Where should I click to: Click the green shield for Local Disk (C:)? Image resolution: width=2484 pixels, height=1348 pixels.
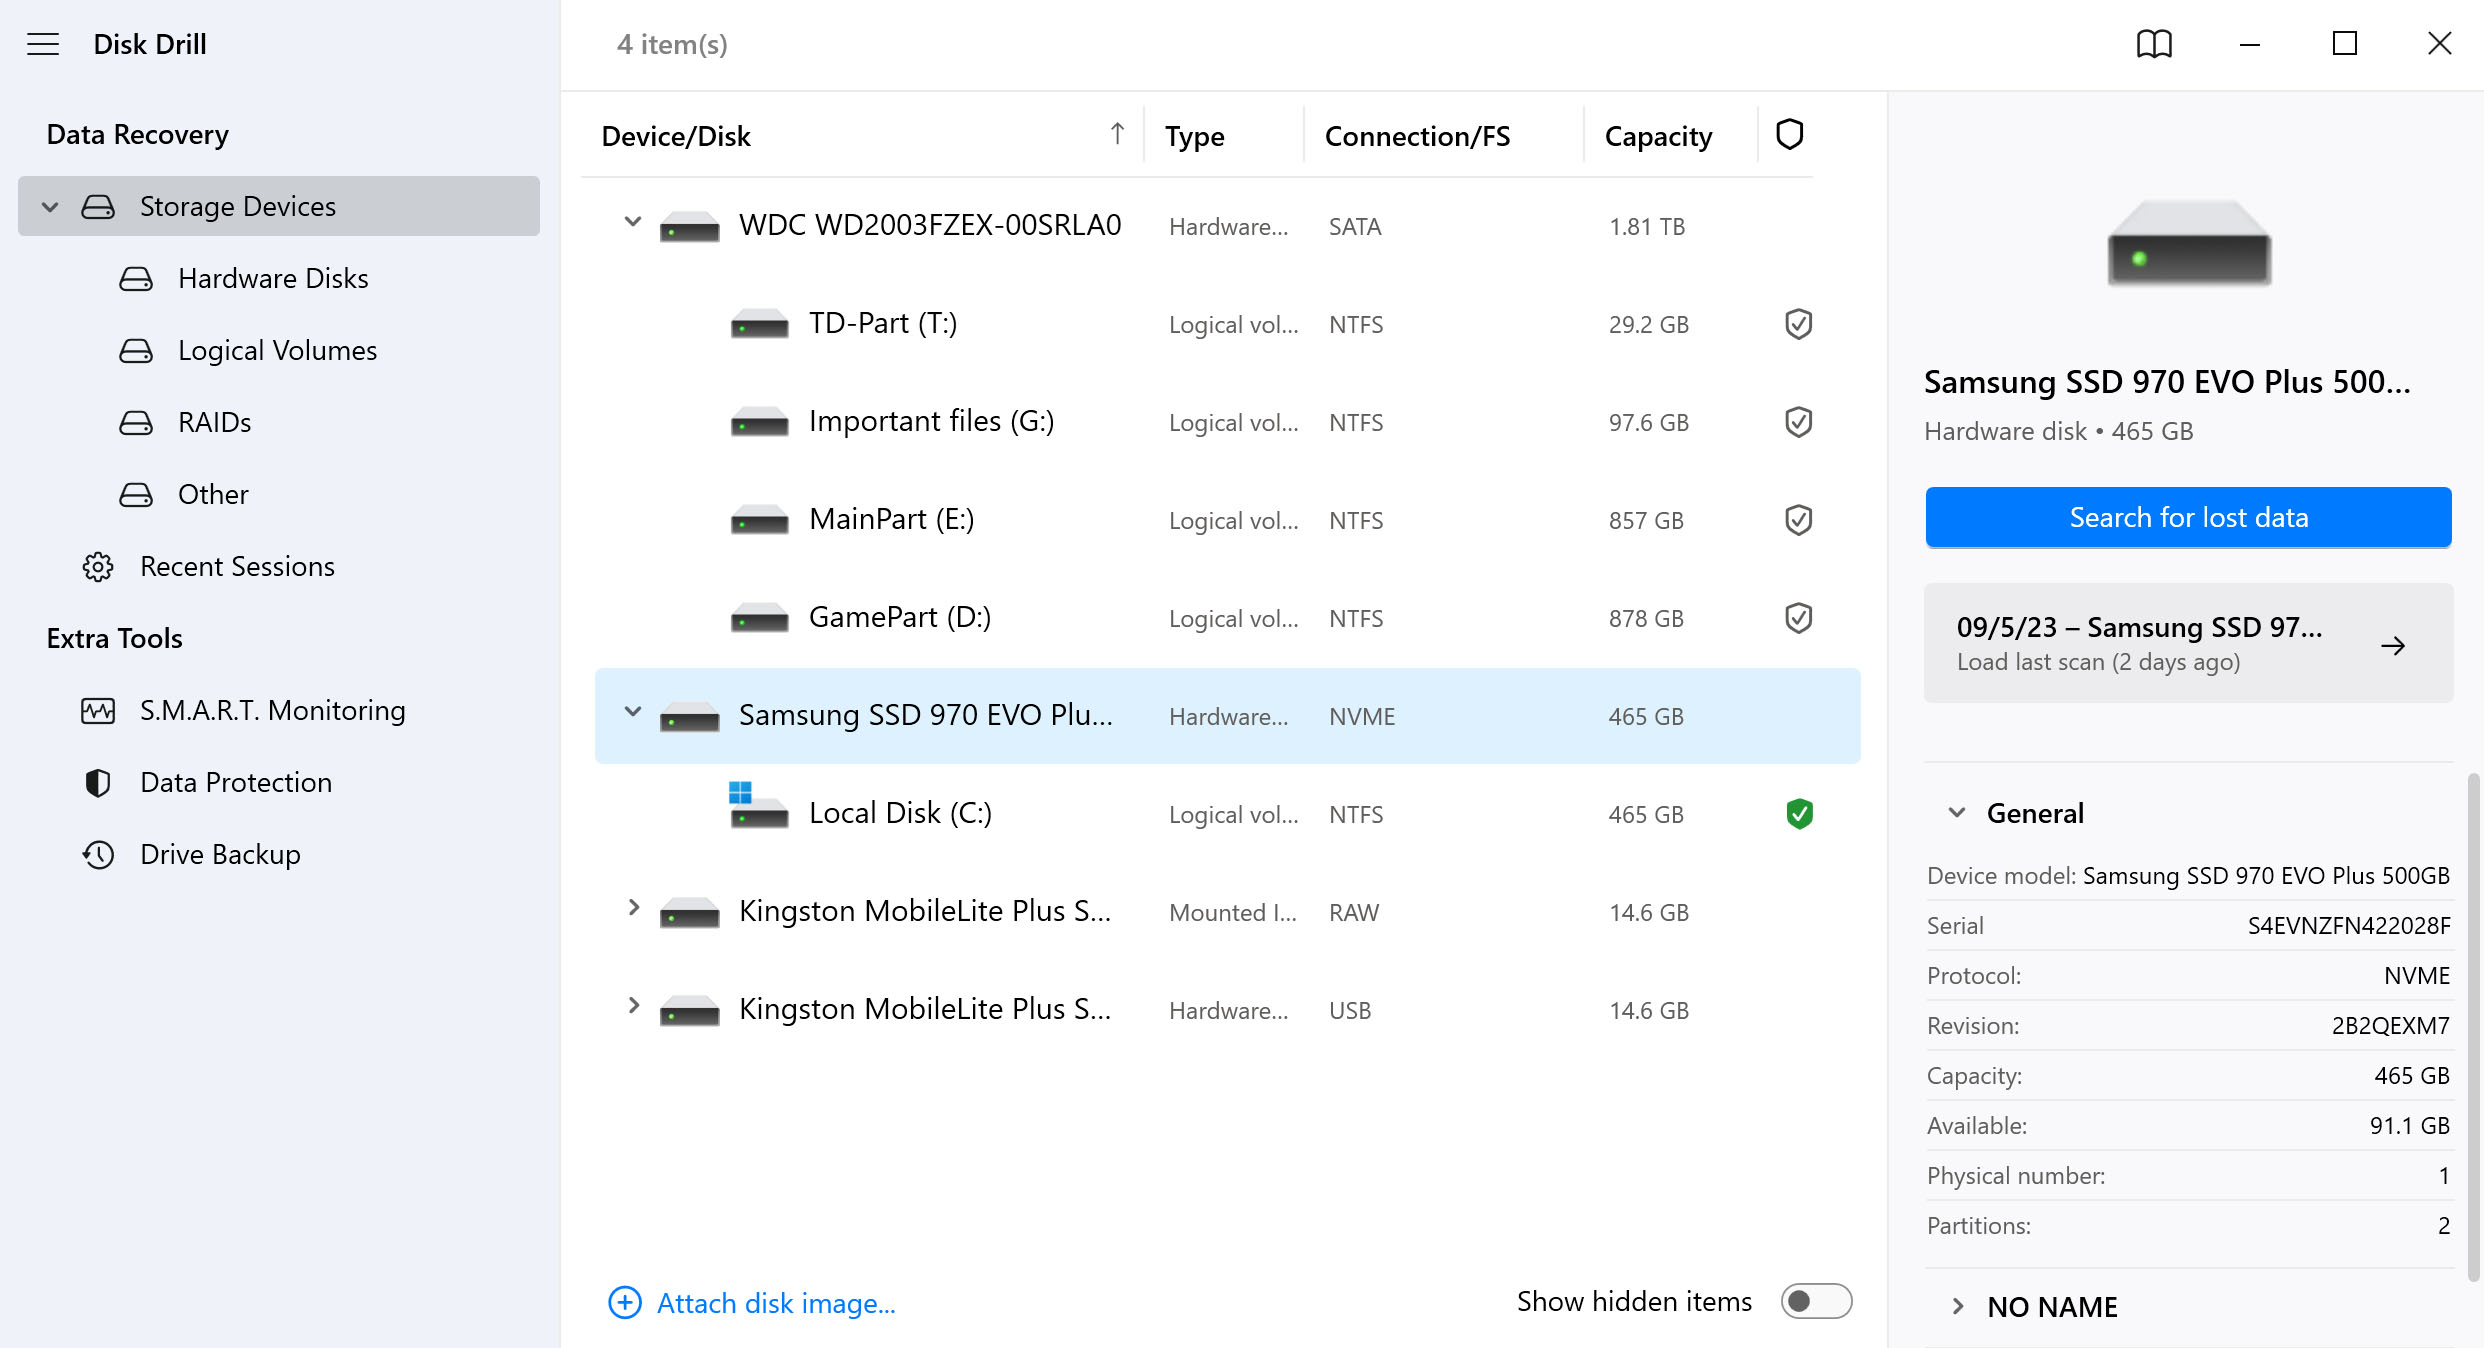point(1798,814)
